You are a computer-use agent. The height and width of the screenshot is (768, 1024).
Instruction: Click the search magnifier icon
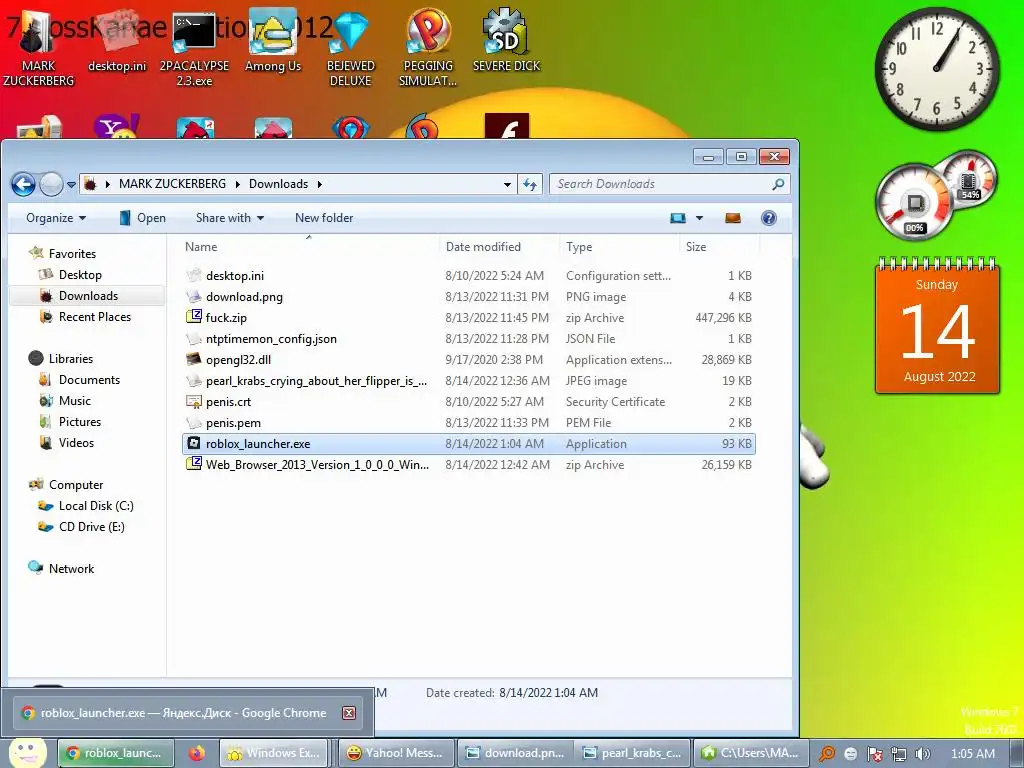tap(778, 184)
